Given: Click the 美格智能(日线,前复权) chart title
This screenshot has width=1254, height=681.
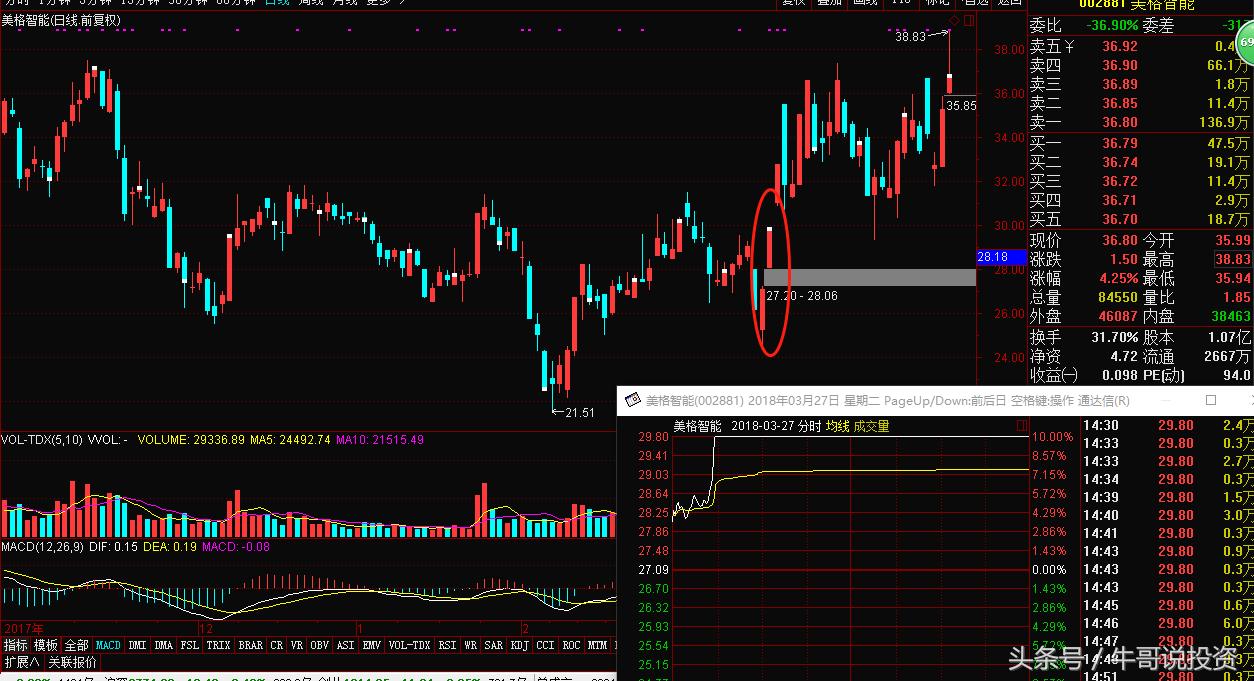Looking at the screenshot, I should [x=60, y=20].
